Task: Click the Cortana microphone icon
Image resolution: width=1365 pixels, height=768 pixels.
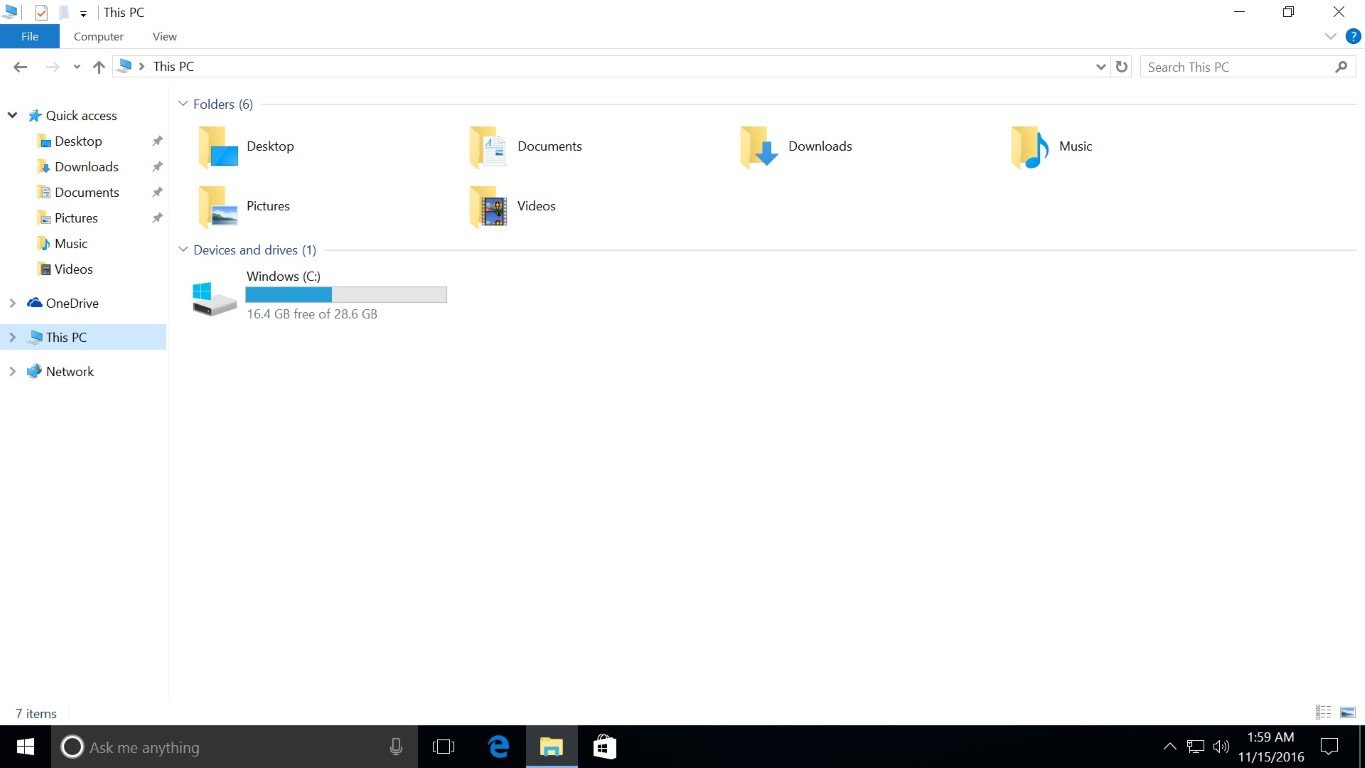Action: (396, 747)
